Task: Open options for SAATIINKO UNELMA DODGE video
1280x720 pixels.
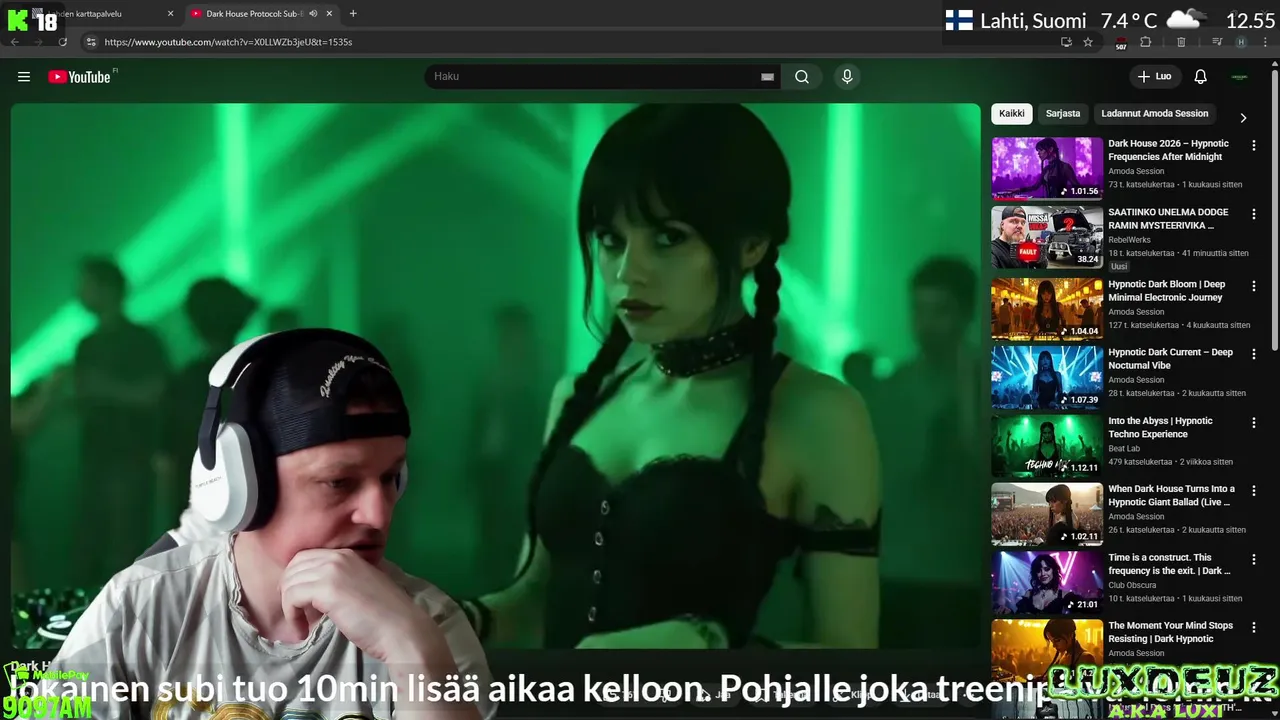Action: (1254, 214)
